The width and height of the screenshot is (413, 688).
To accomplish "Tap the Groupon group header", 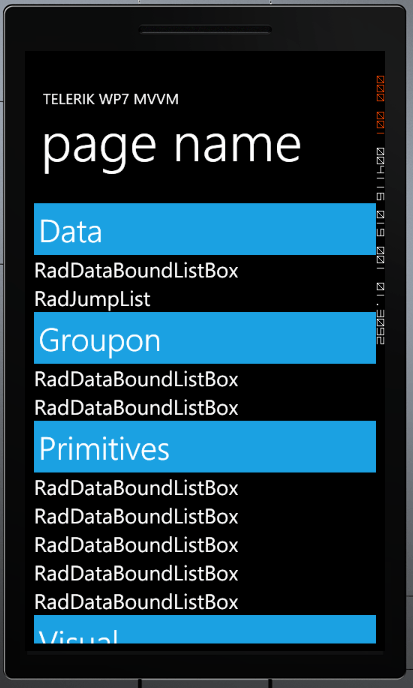I will 205,338.
